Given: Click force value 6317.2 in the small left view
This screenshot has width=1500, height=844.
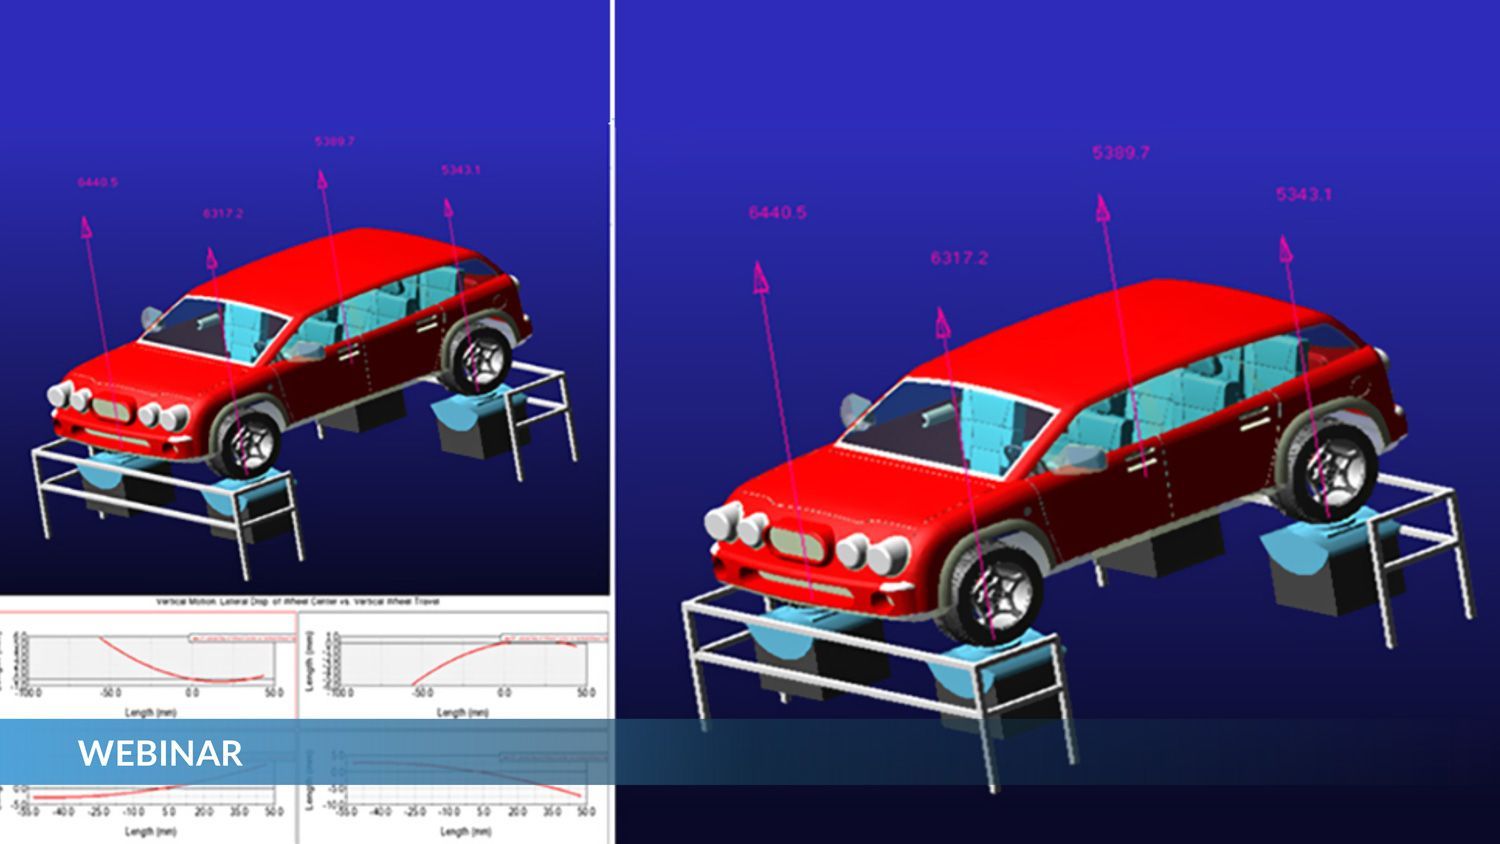Looking at the screenshot, I should click(x=223, y=213).
